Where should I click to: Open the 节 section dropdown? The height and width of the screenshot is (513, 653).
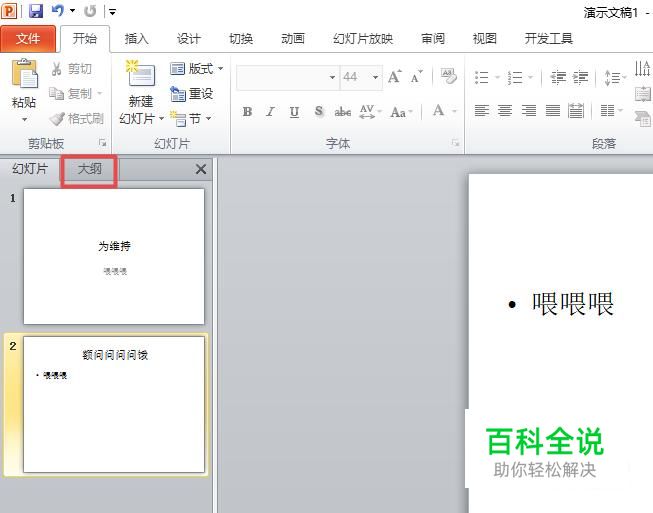pyautogui.click(x=191, y=119)
